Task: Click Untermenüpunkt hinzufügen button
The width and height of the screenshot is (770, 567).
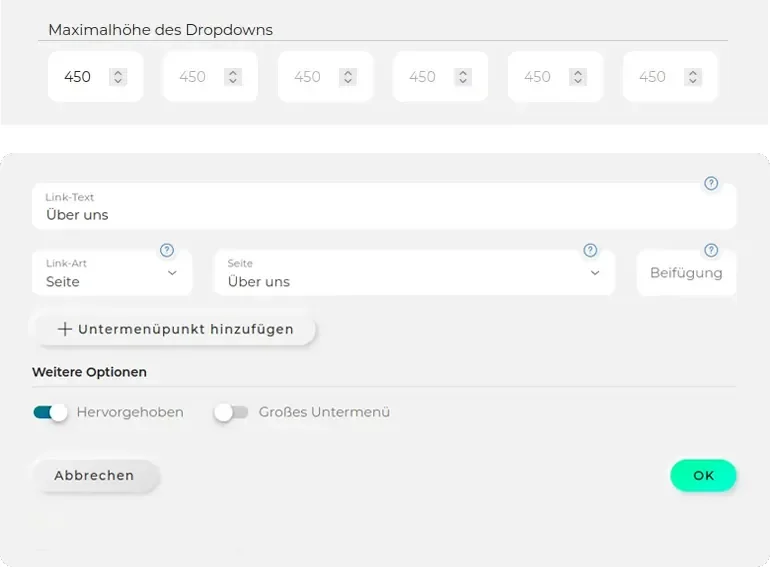Action: pyautogui.click(x=175, y=329)
